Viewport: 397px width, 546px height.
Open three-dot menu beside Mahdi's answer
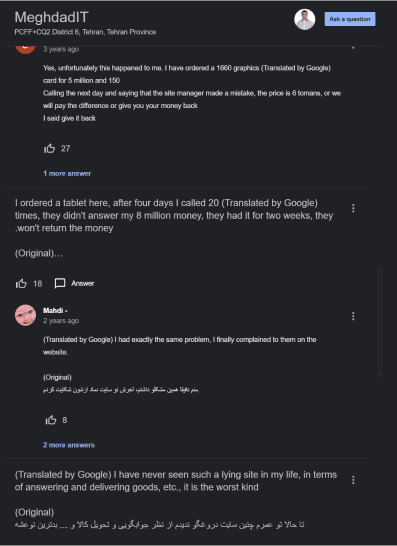[353, 316]
